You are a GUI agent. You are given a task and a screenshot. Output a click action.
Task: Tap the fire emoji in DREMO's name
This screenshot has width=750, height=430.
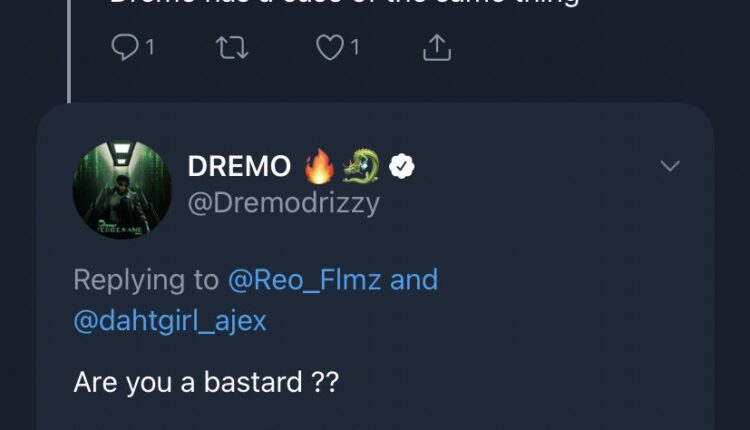point(320,167)
